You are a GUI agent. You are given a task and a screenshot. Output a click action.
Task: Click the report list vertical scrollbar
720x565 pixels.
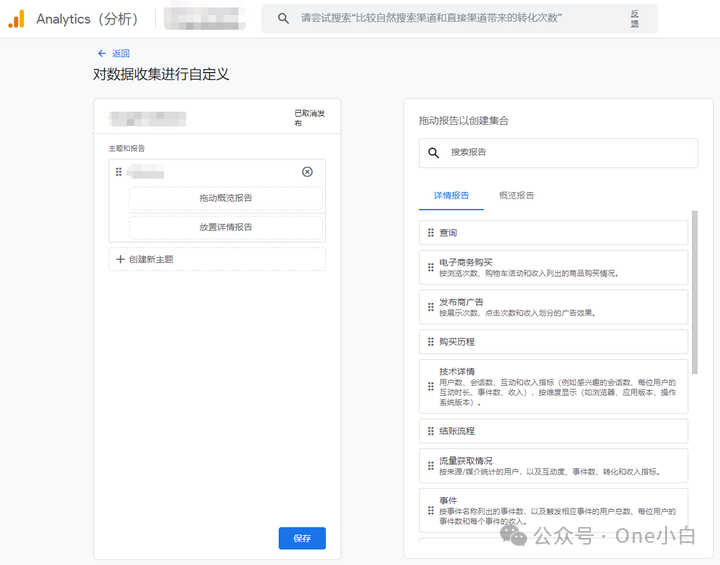(x=695, y=292)
